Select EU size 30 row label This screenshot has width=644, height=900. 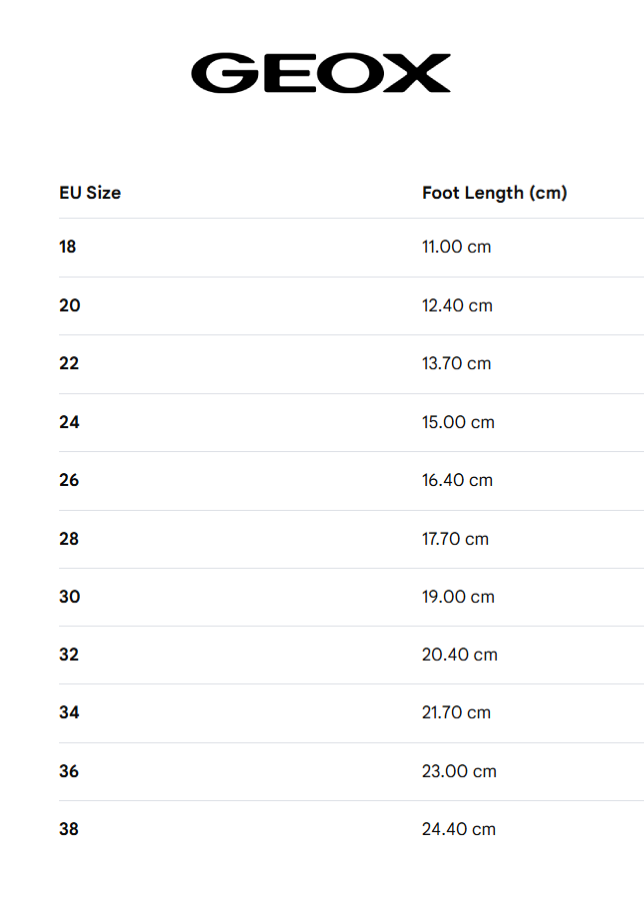click(x=69, y=596)
